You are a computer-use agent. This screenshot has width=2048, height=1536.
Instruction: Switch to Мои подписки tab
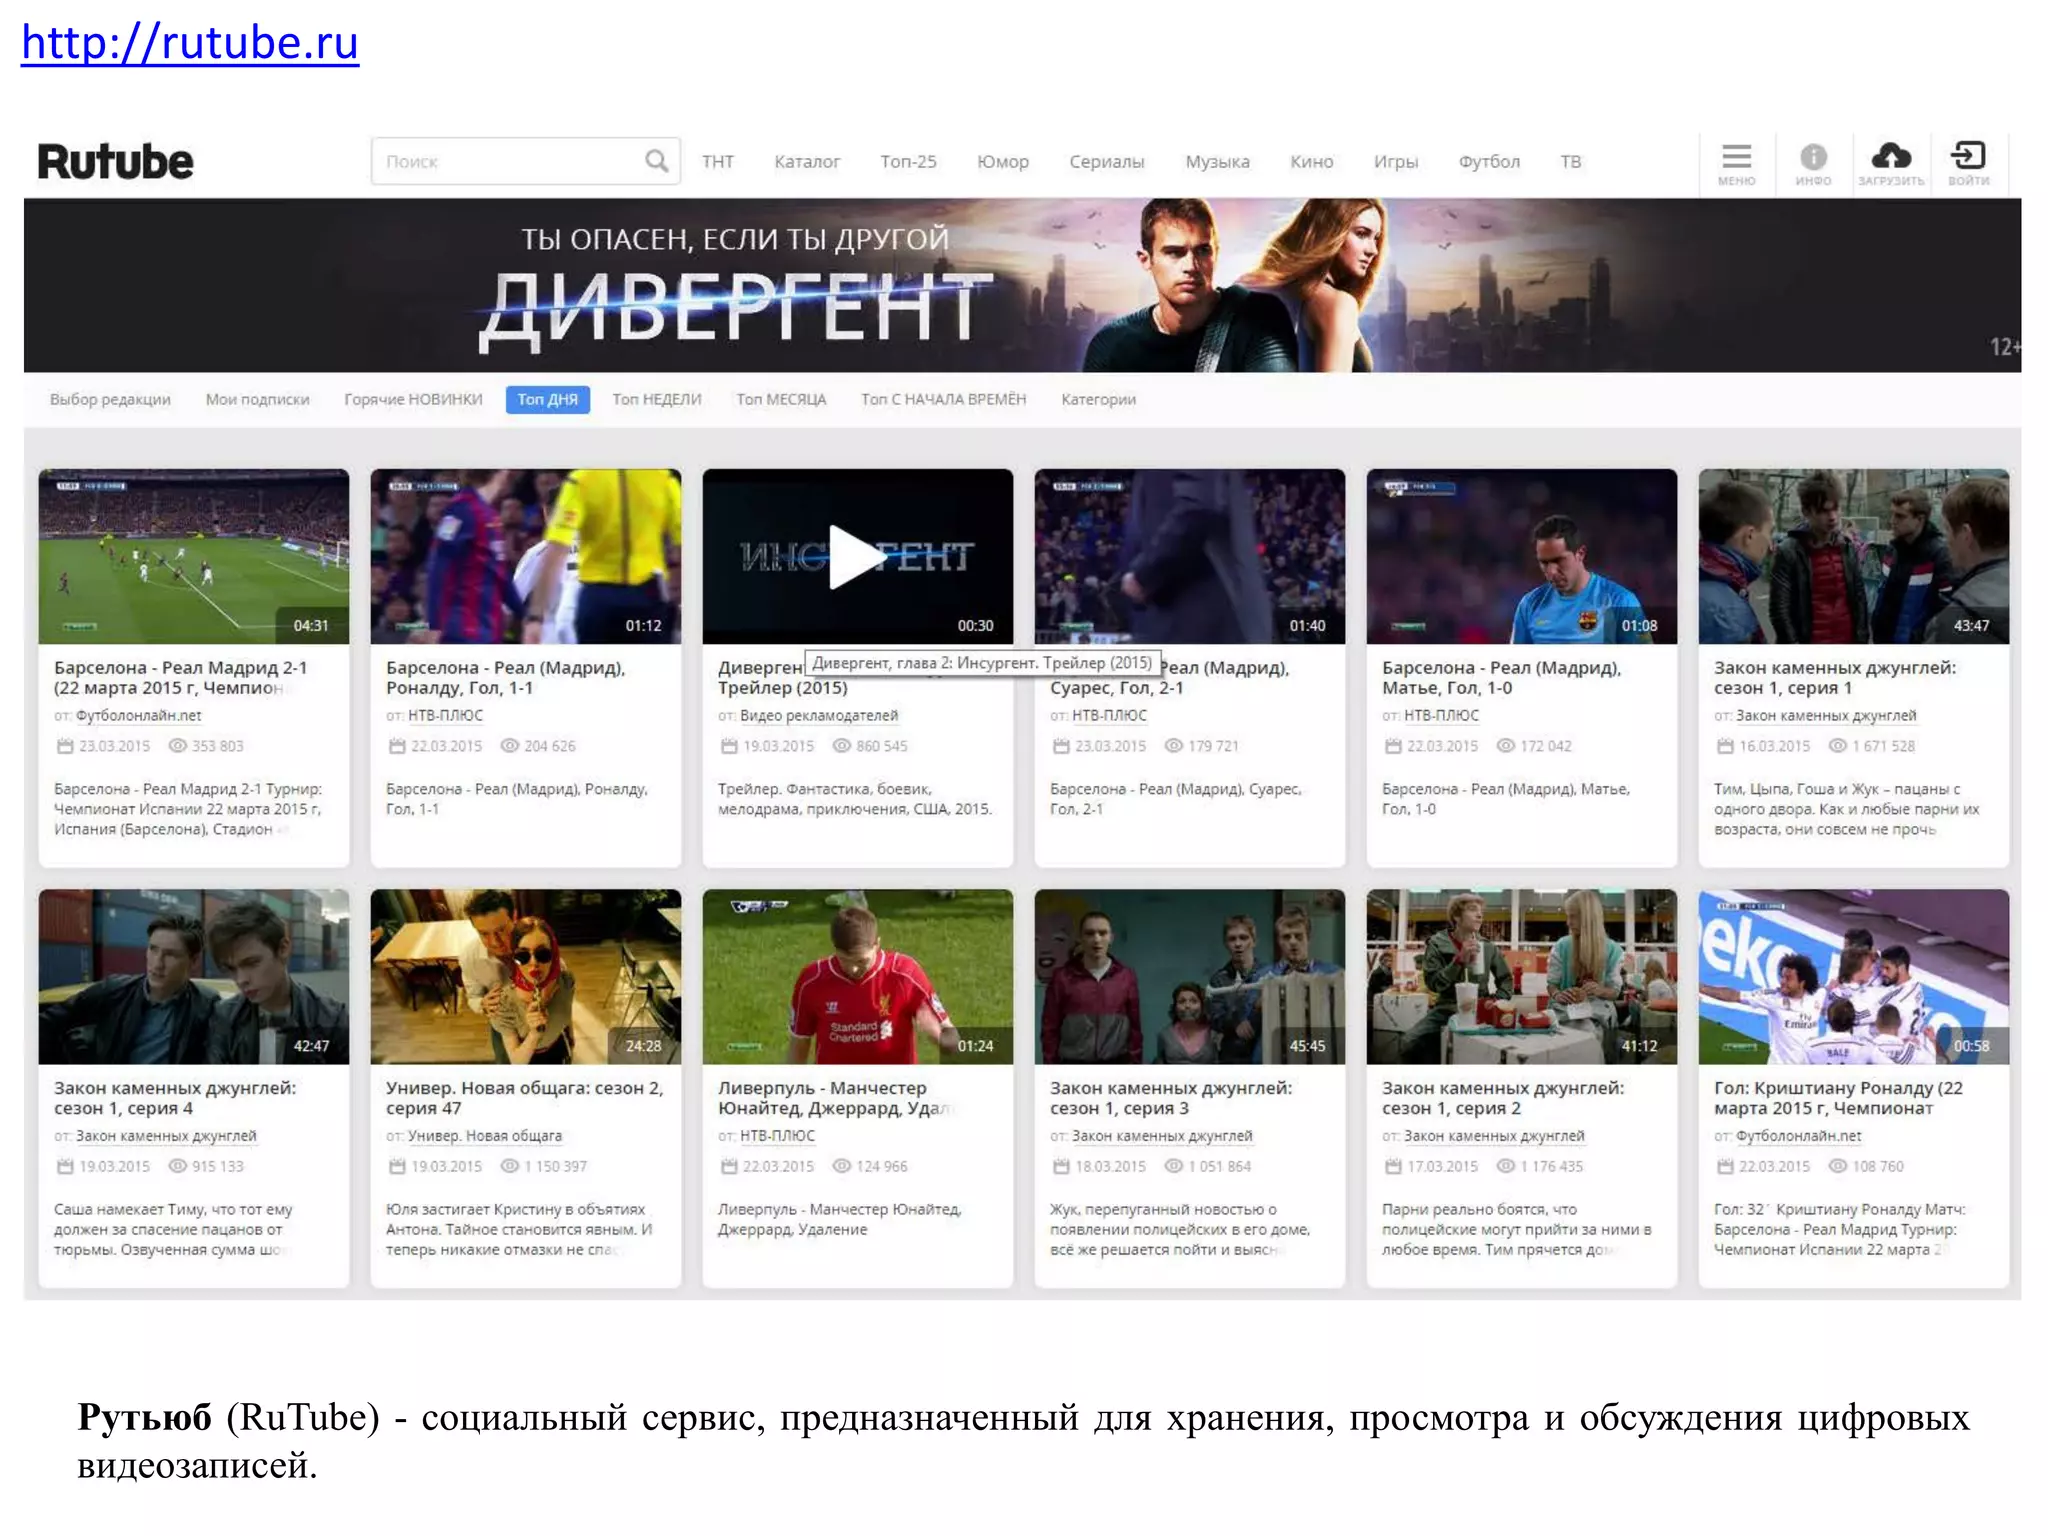[x=257, y=400]
